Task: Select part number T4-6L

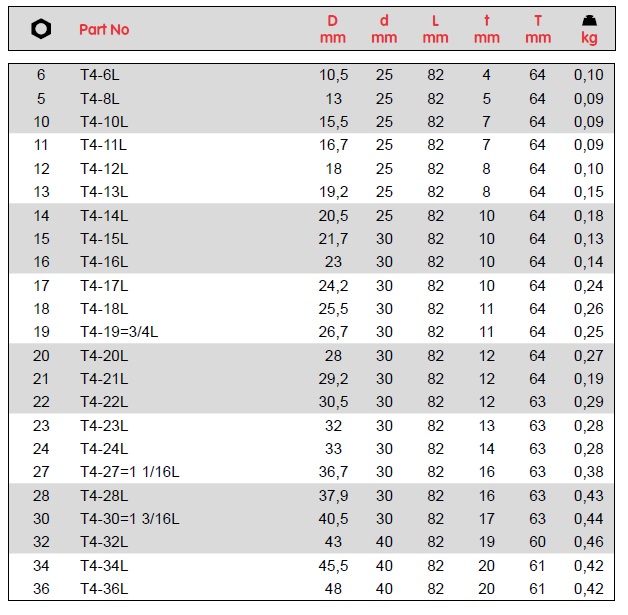Action: click(100, 75)
